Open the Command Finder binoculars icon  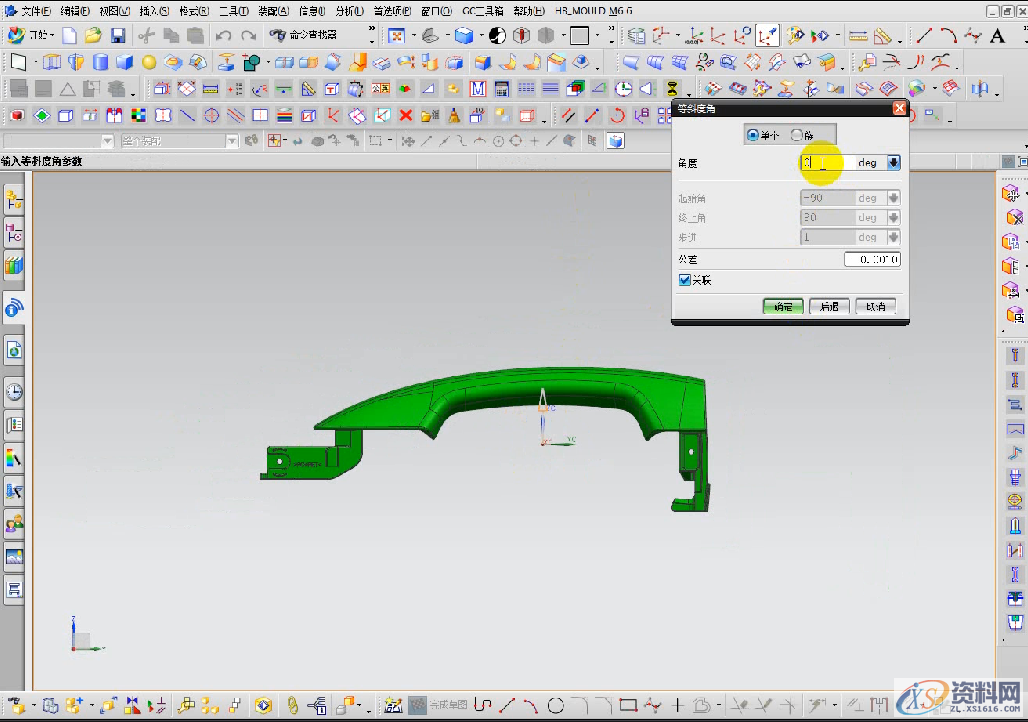pyautogui.click(x=277, y=36)
